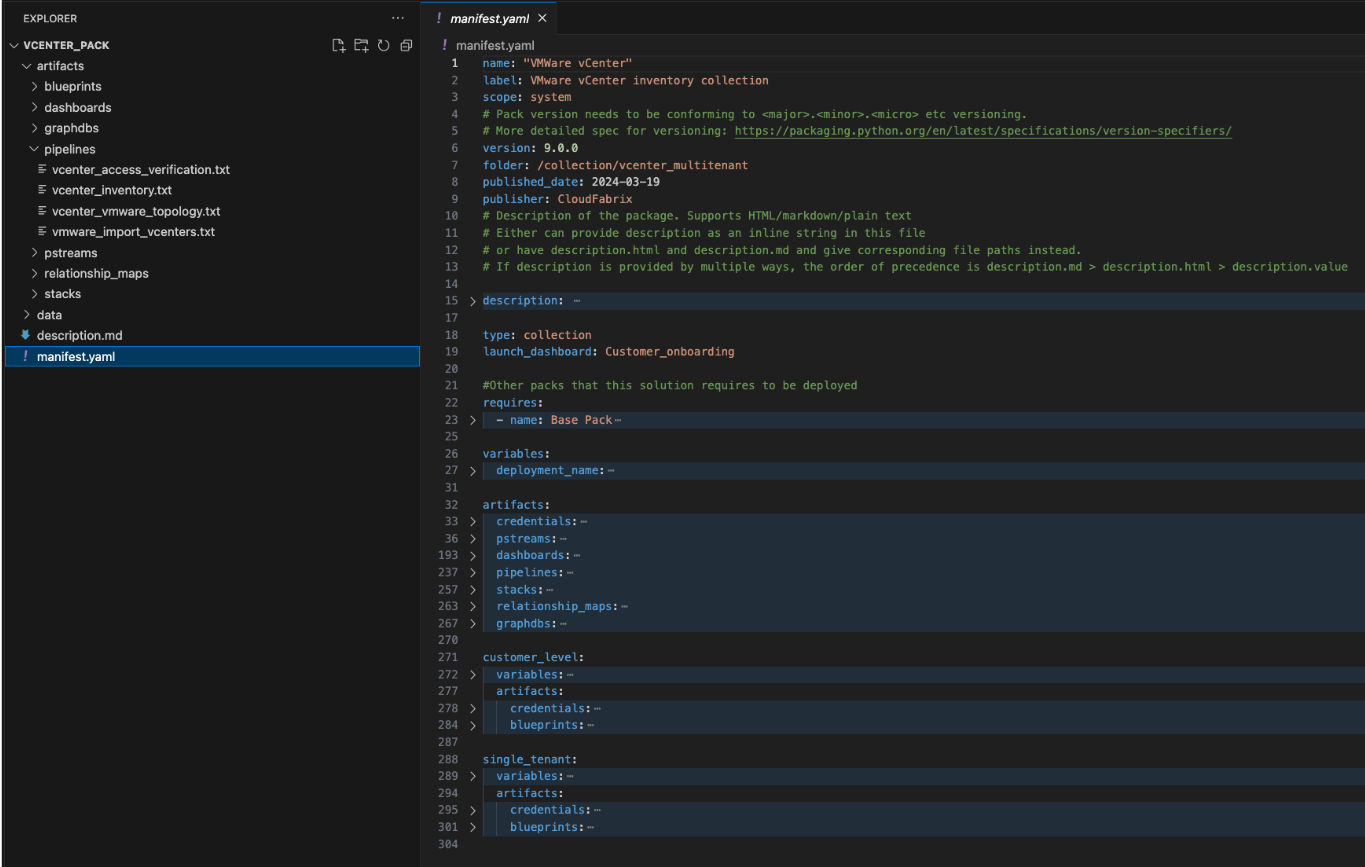Collapse the VCENTER_PACK root section
Screen dimensions: 1365x867
coord(66,45)
